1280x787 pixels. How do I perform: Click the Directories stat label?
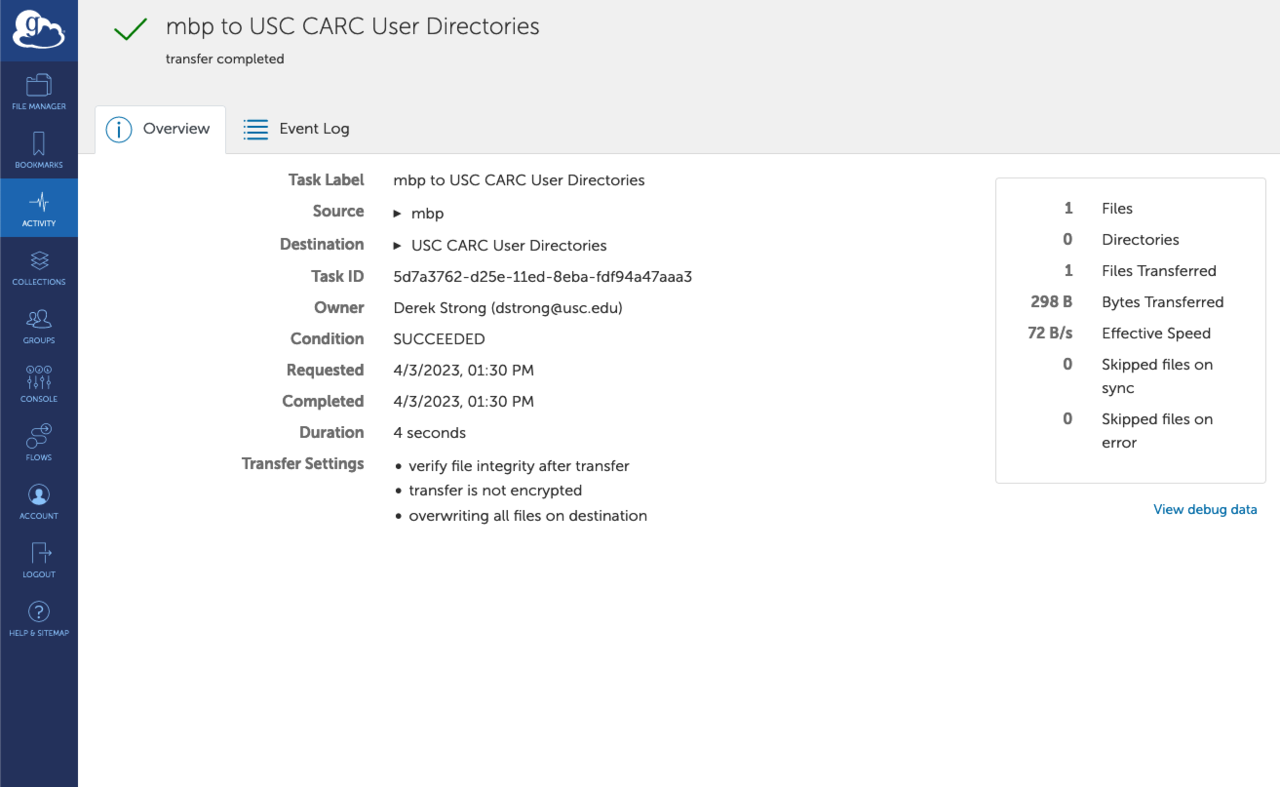click(x=1140, y=240)
